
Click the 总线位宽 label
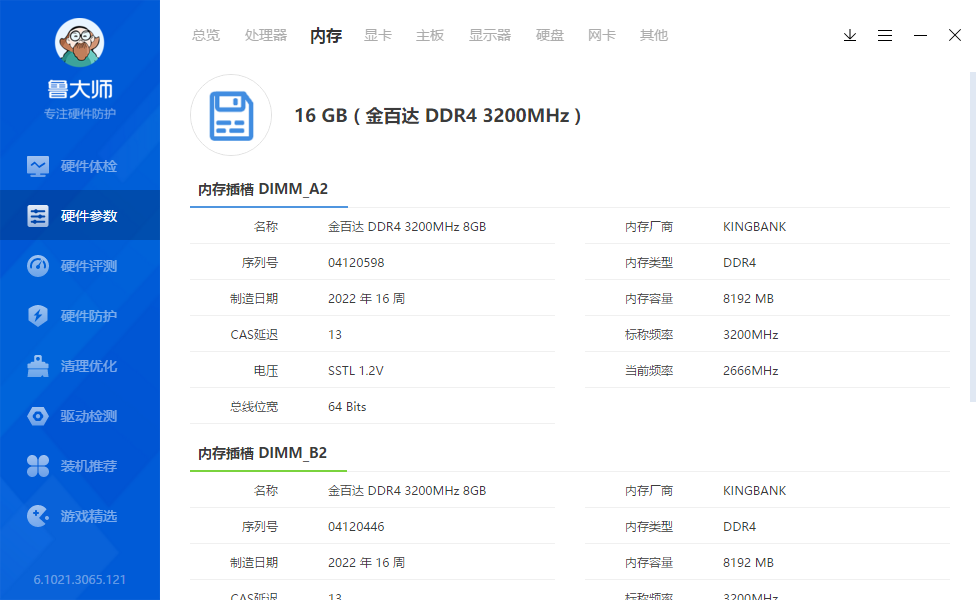pyautogui.click(x=254, y=407)
